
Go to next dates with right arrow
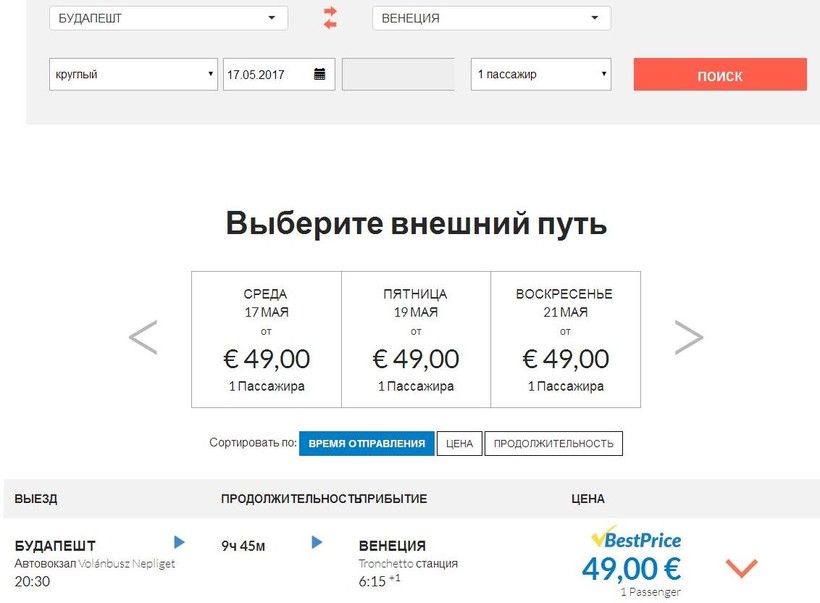(x=688, y=338)
